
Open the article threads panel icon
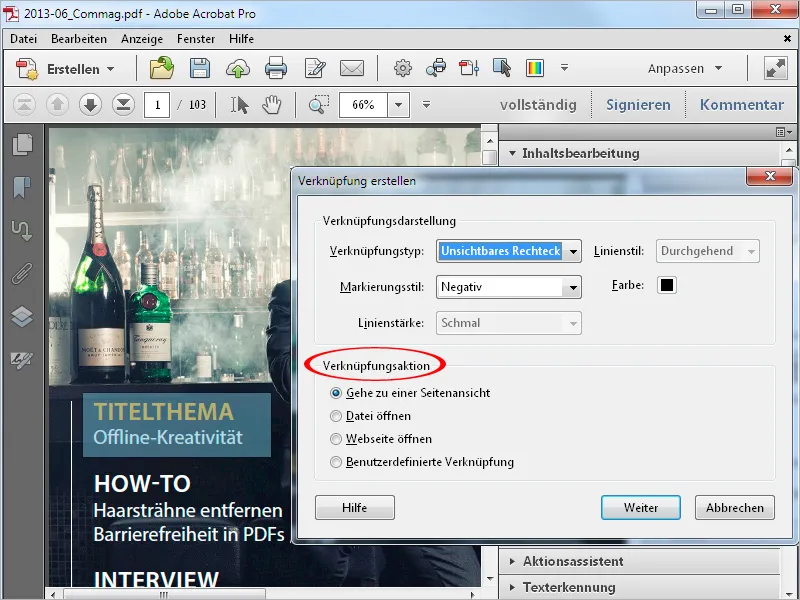(x=22, y=231)
